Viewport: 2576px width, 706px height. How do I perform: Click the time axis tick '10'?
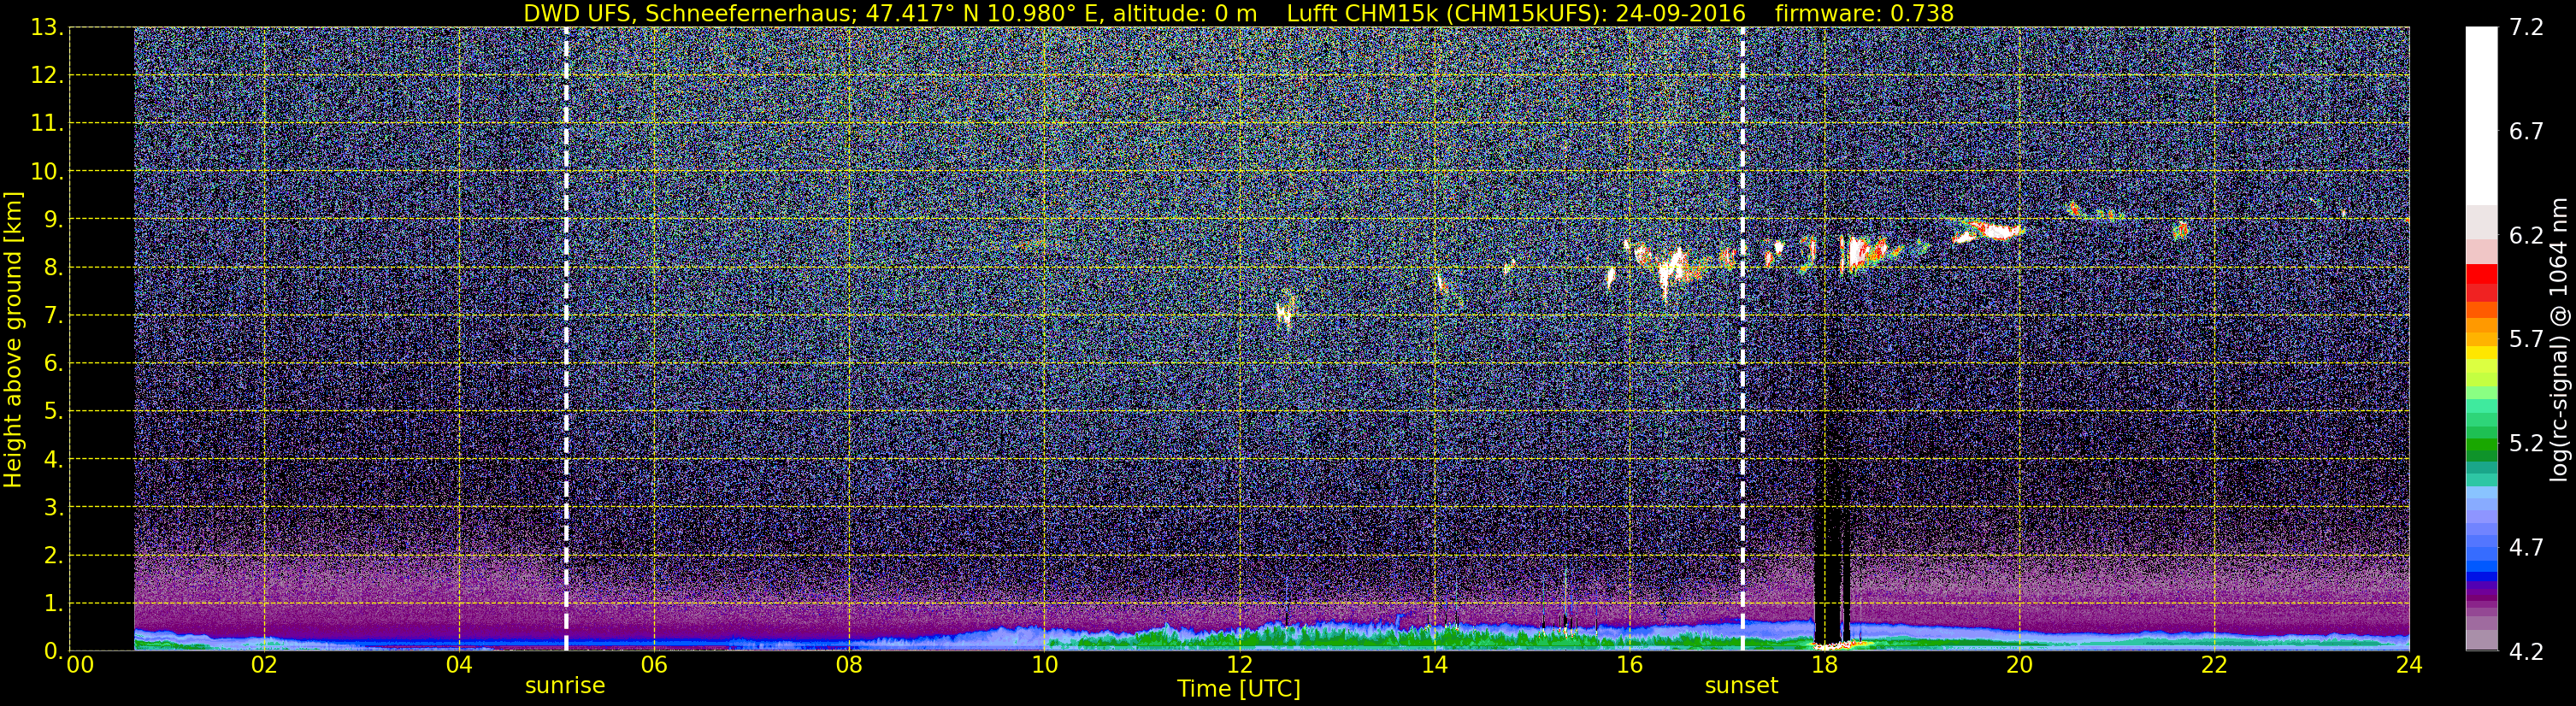click(x=1044, y=666)
